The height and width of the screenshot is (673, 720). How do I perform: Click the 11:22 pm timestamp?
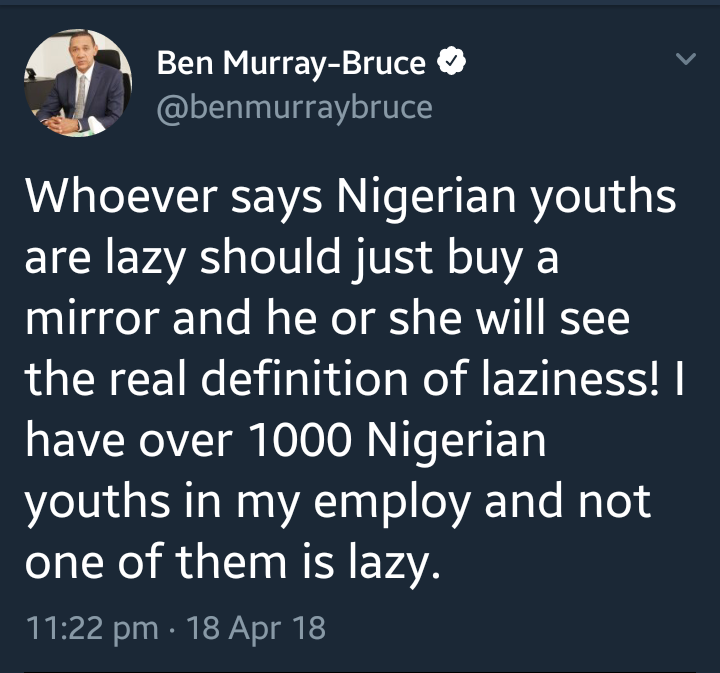pos(90,628)
